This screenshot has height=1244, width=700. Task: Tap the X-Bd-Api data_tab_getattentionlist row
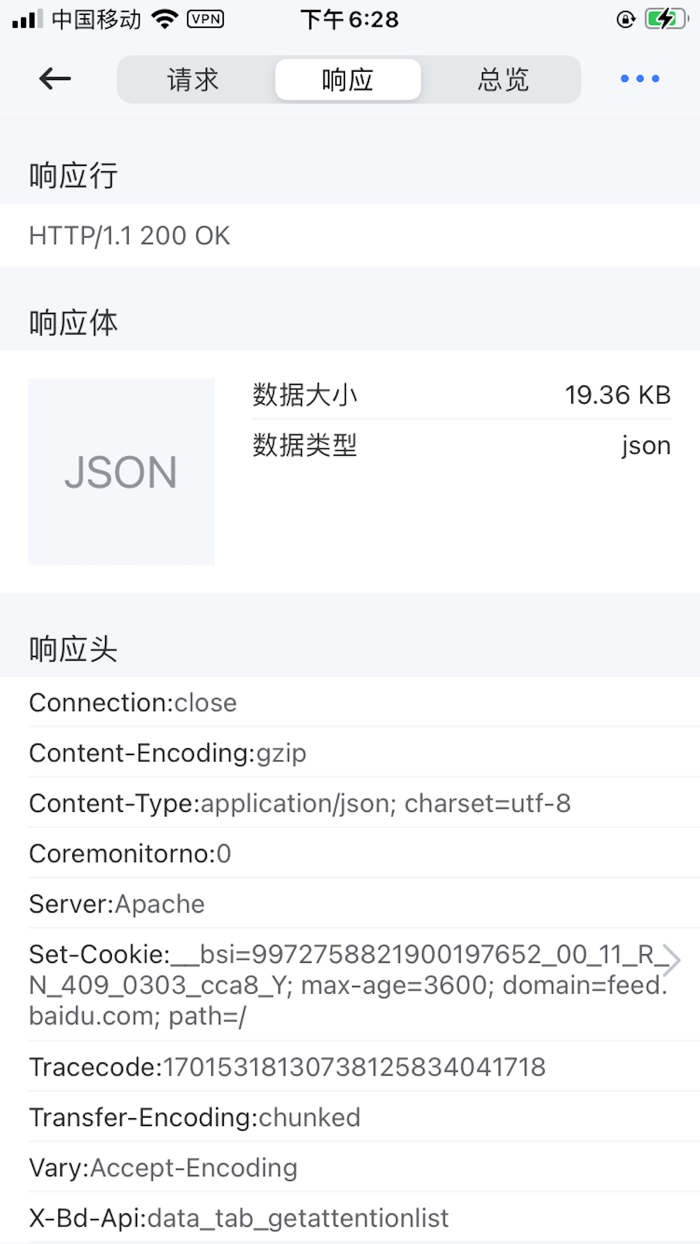(x=239, y=1218)
